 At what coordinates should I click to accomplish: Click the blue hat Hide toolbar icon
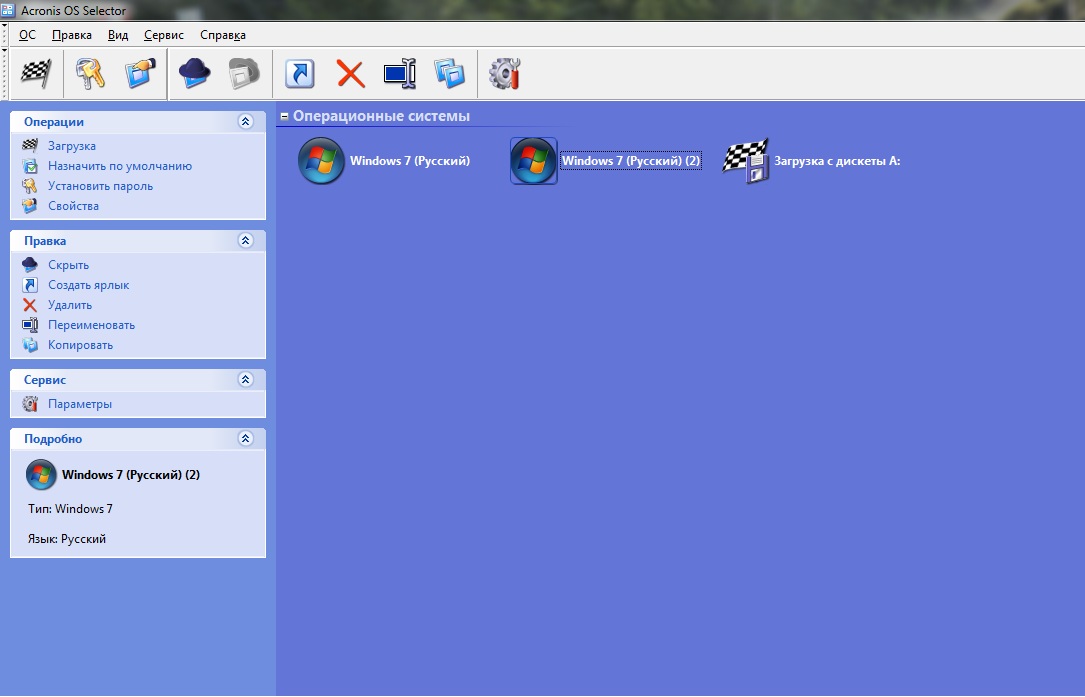click(194, 73)
